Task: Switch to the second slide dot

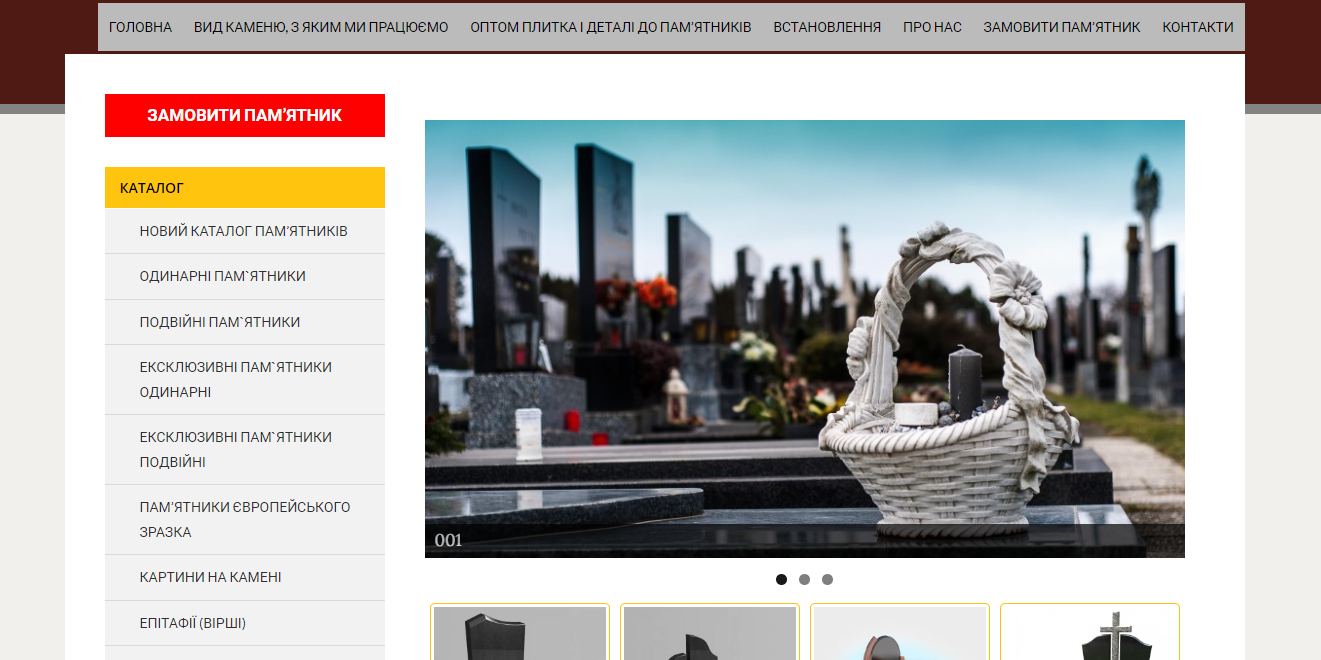Action: click(x=804, y=580)
